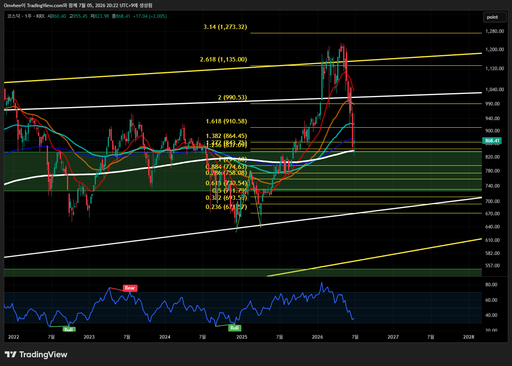Click 80.00 on the RSI axis
This screenshot has height=366, width=512.
491,285
